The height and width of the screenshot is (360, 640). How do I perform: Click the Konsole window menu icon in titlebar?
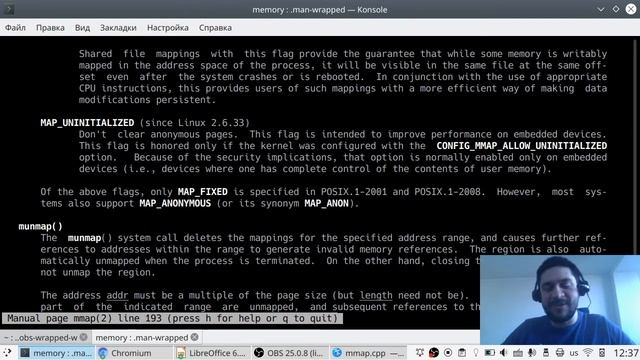(9, 9)
